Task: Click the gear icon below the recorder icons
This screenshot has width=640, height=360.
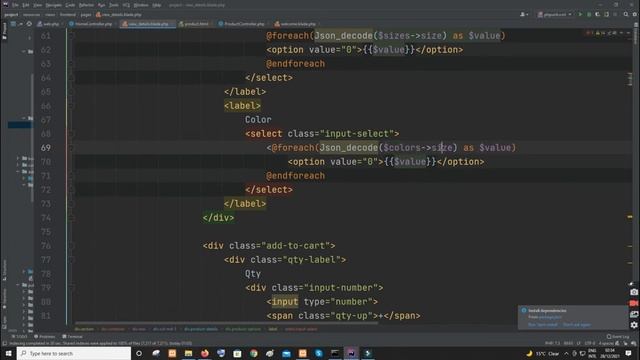Action: pyautogui.click(x=633, y=325)
